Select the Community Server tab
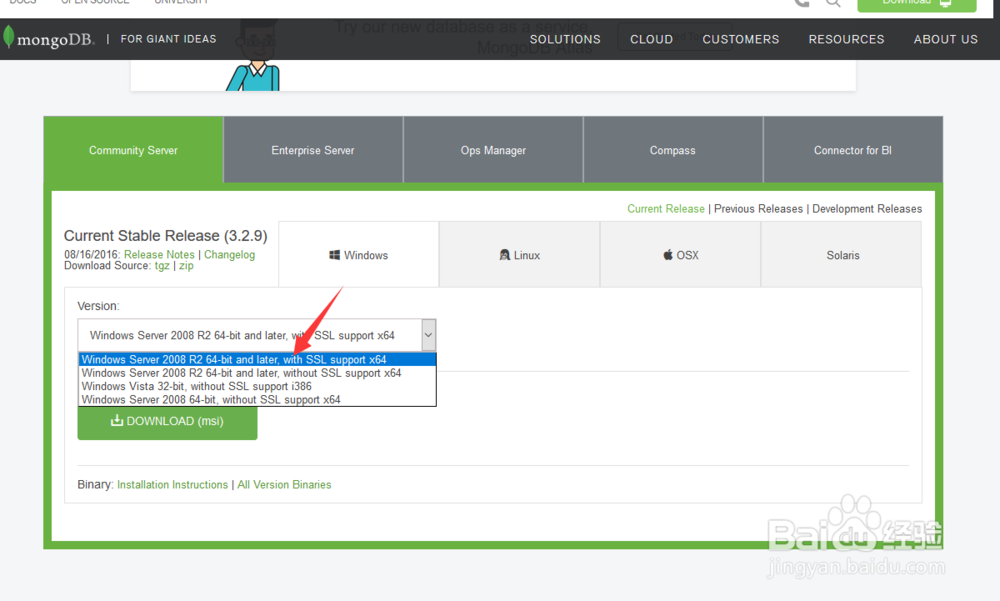1000x601 pixels. pyautogui.click(x=133, y=150)
